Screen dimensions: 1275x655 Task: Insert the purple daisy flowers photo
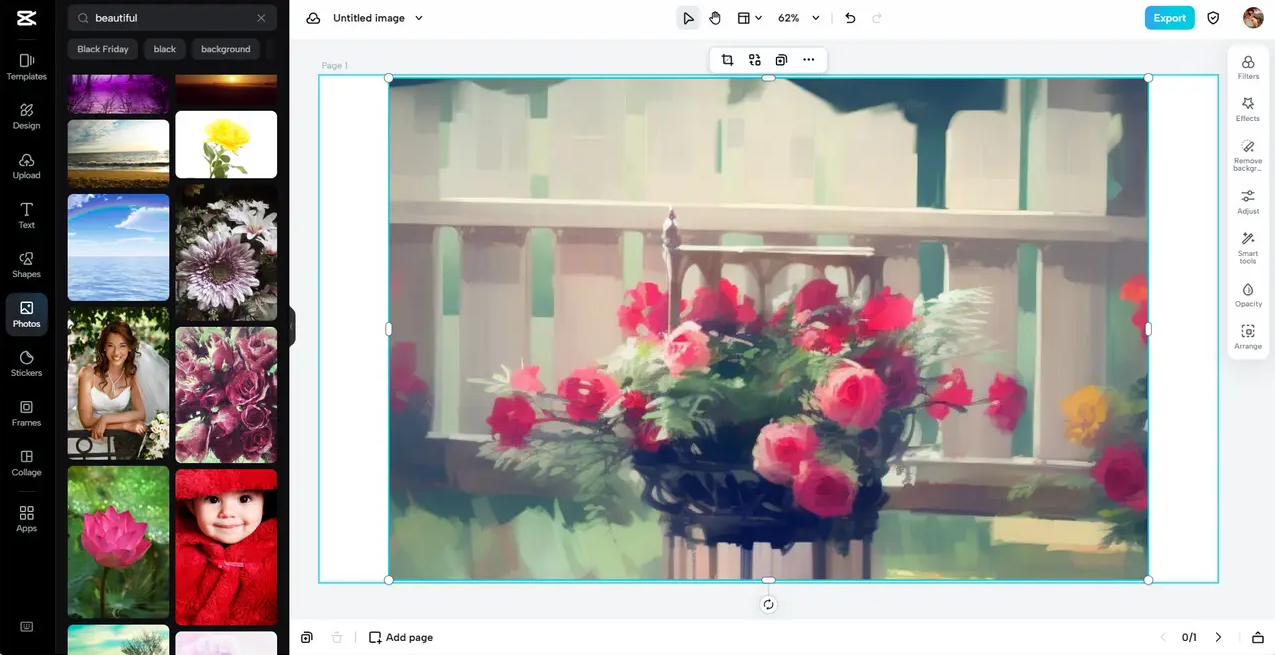tap(226, 252)
